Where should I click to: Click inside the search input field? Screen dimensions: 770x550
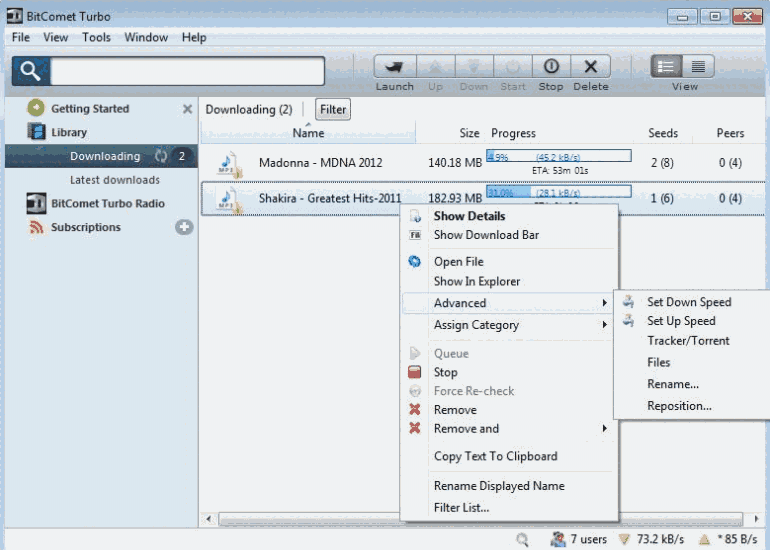click(x=187, y=71)
